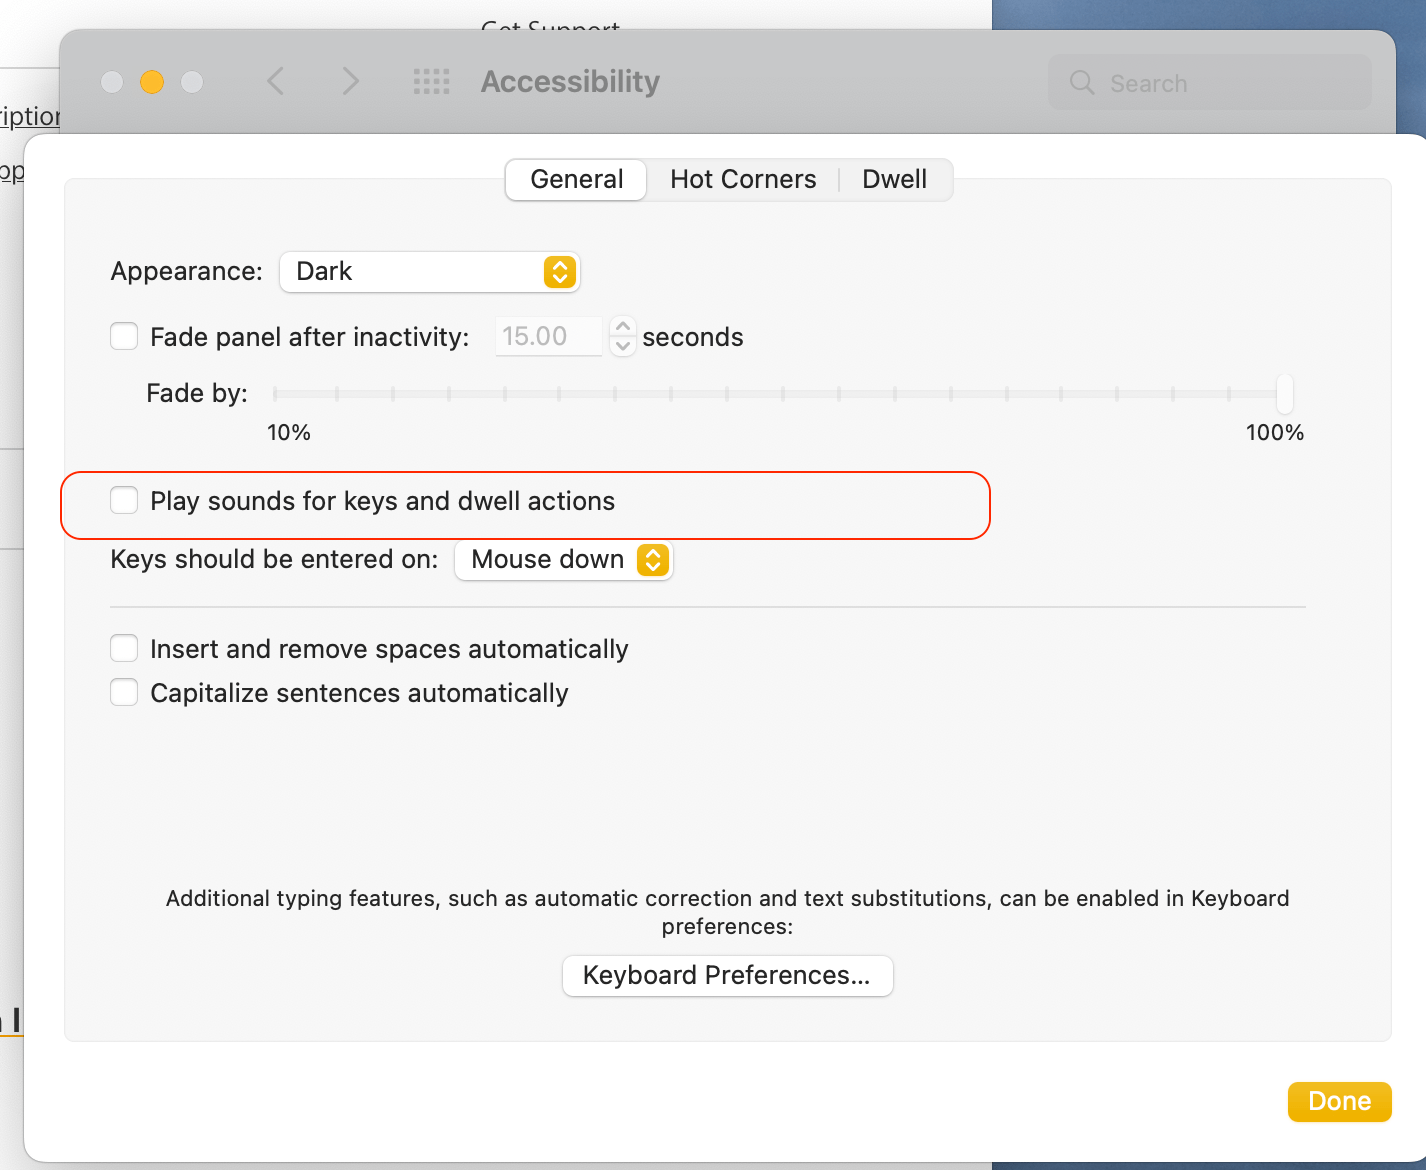Click the seconds stepper up arrow
The height and width of the screenshot is (1170, 1426).
coord(622,328)
